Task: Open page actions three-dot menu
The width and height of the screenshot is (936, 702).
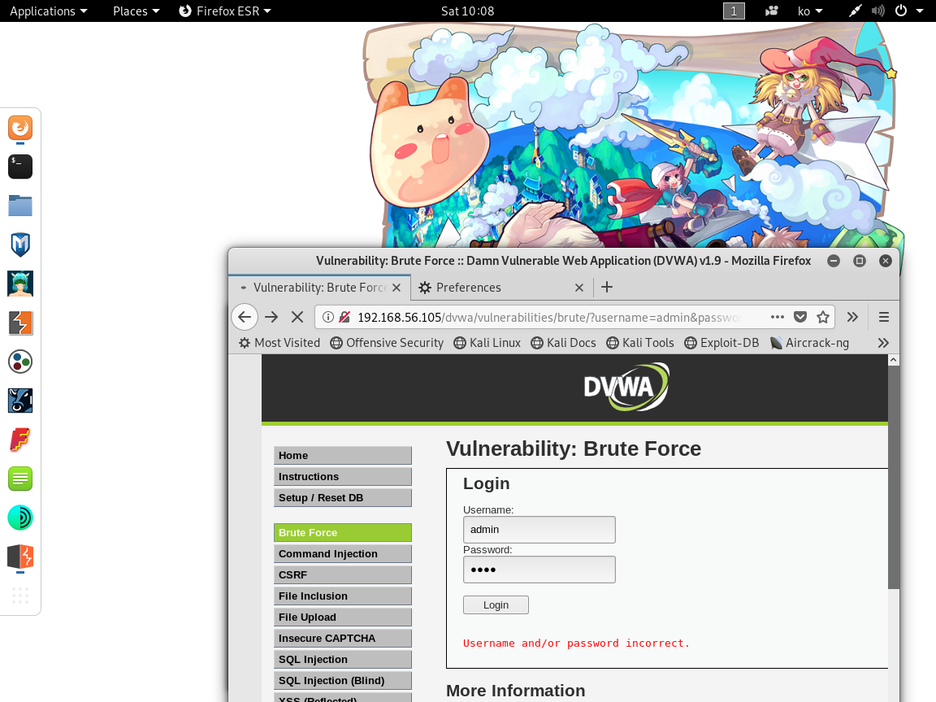Action: click(x=777, y=317)
